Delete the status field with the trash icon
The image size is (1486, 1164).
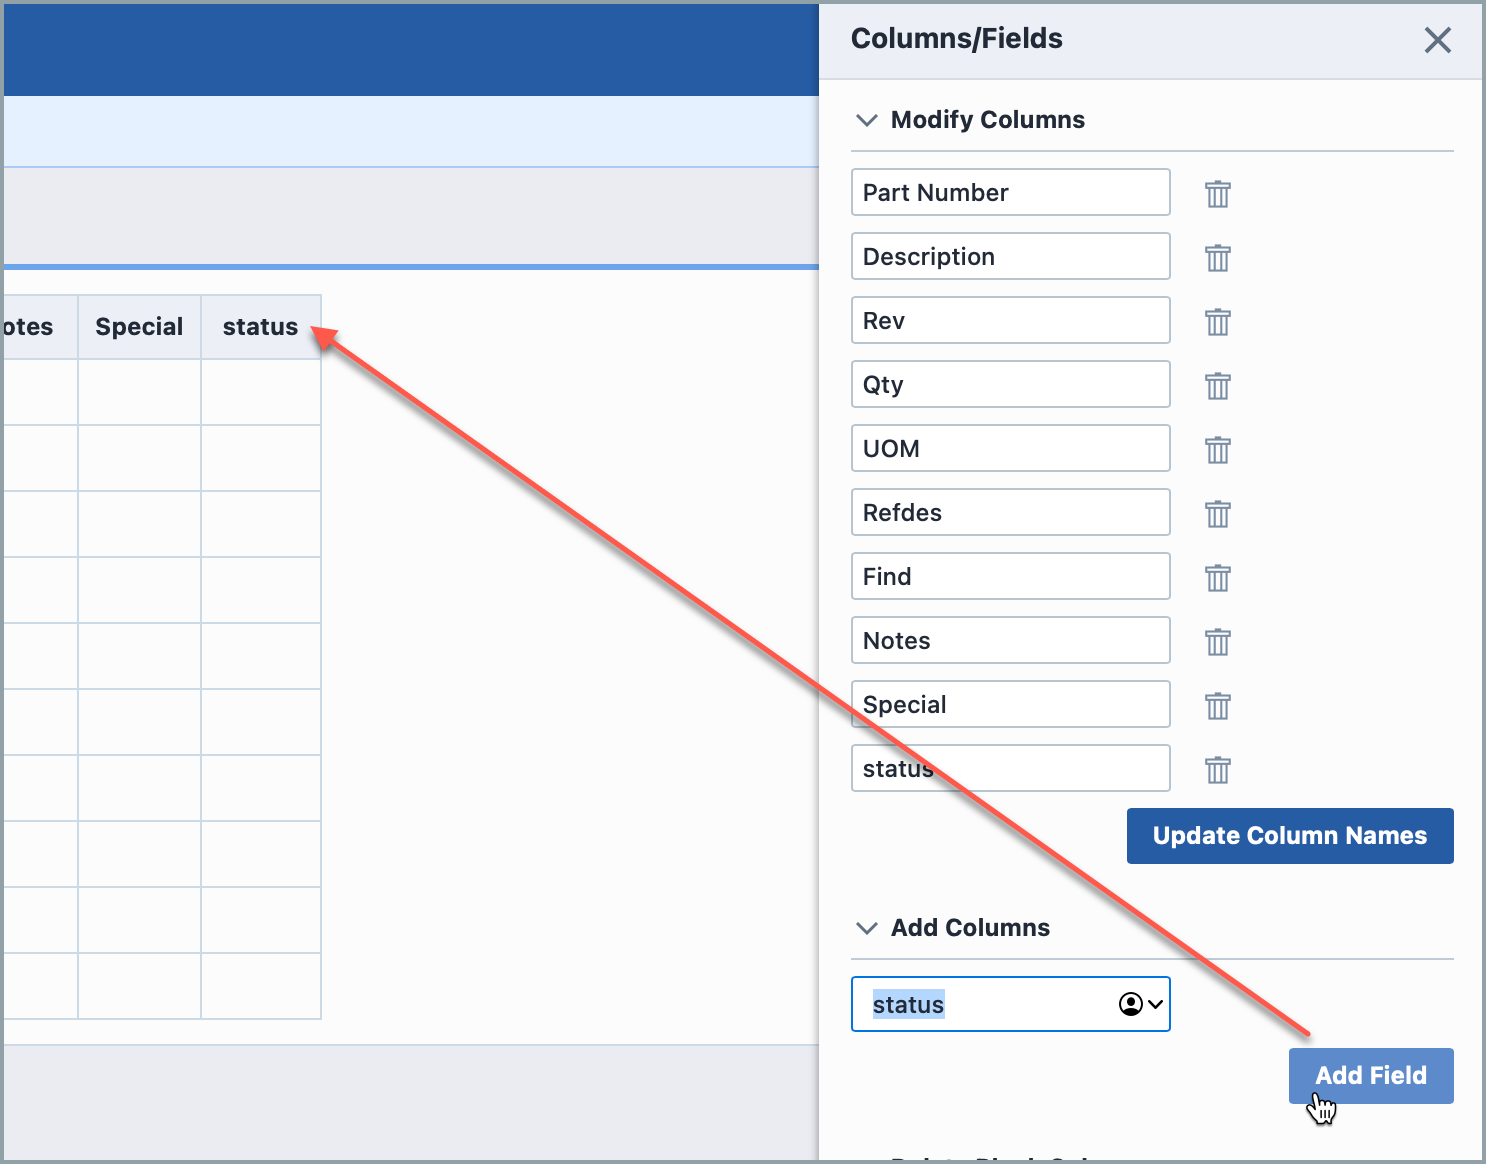[1217, 770]
